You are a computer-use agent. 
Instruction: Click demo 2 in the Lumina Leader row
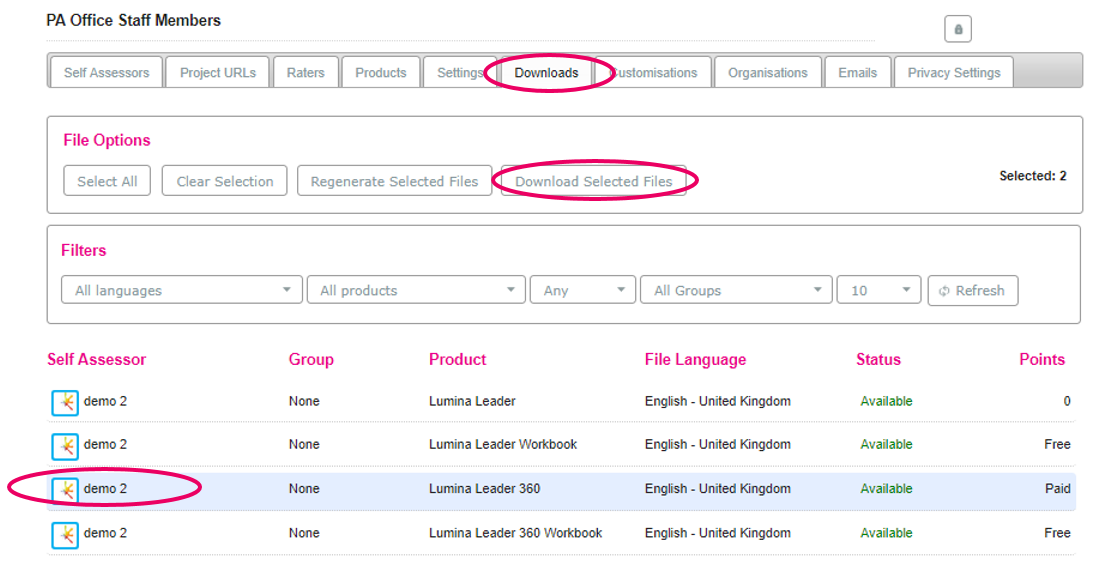[105, 401]
